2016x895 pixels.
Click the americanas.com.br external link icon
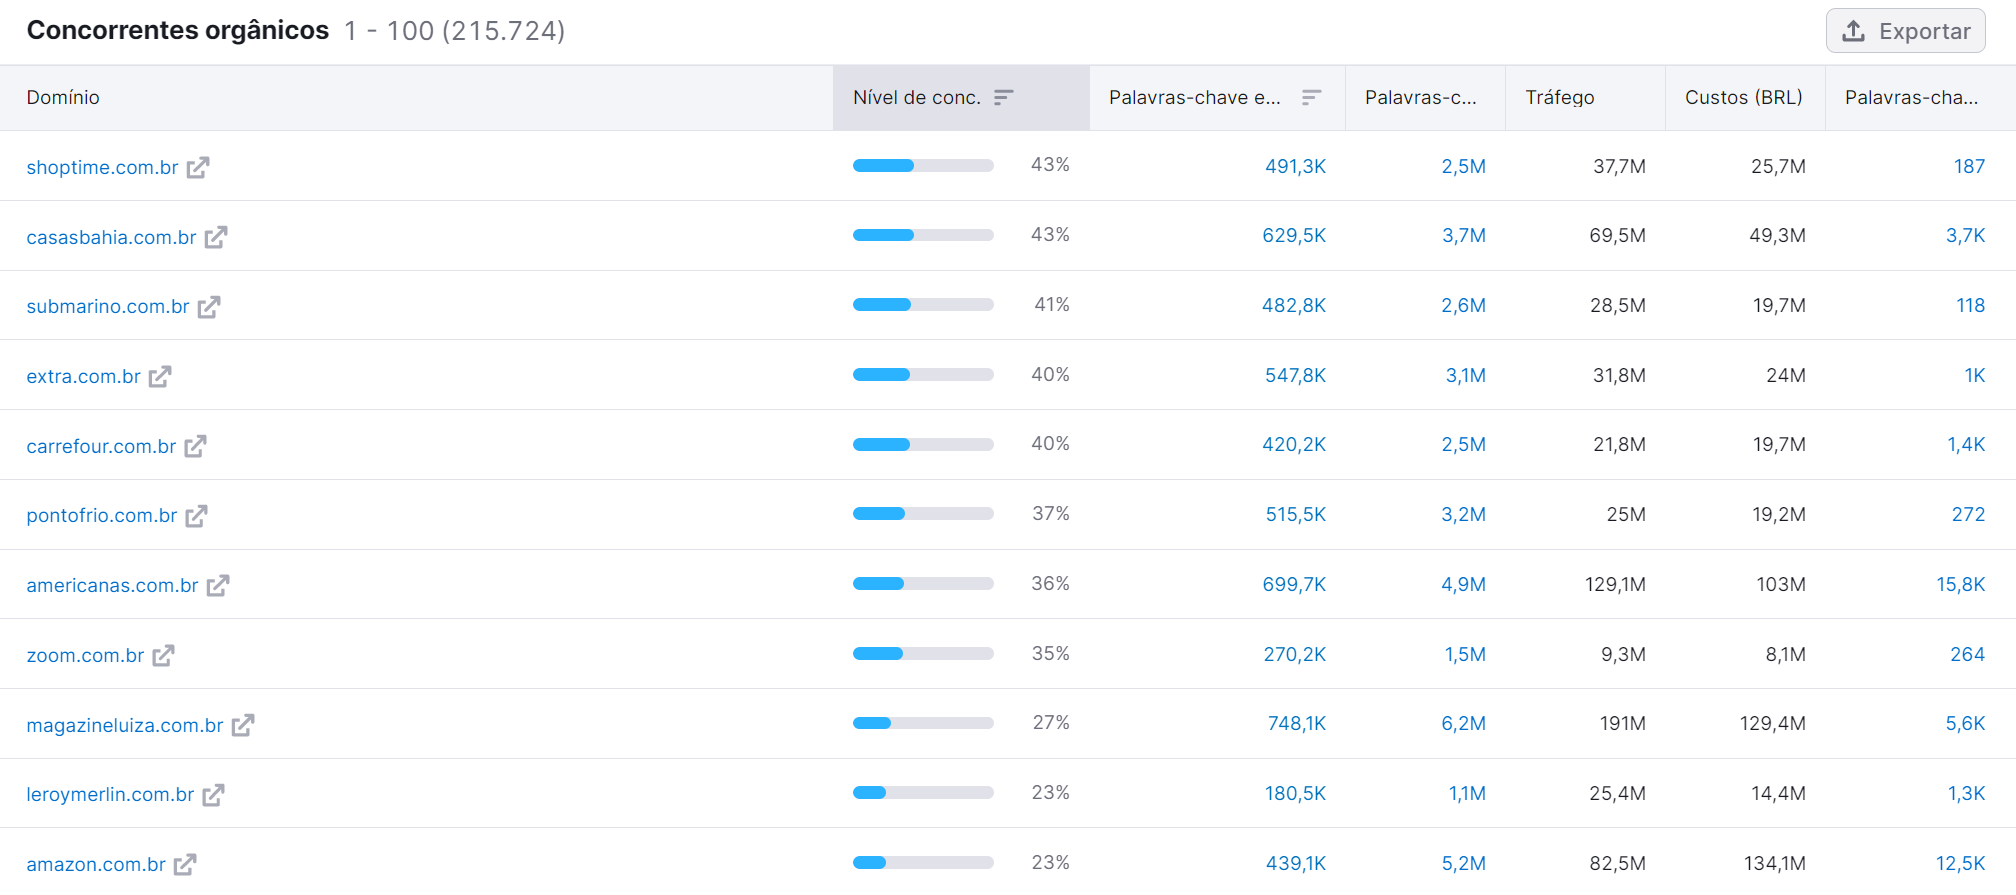218,586
